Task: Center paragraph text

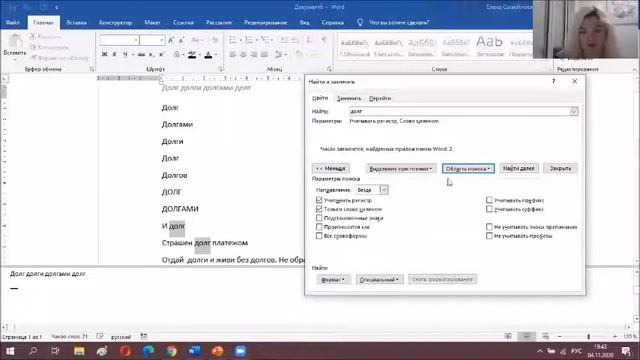Action: 243,55
